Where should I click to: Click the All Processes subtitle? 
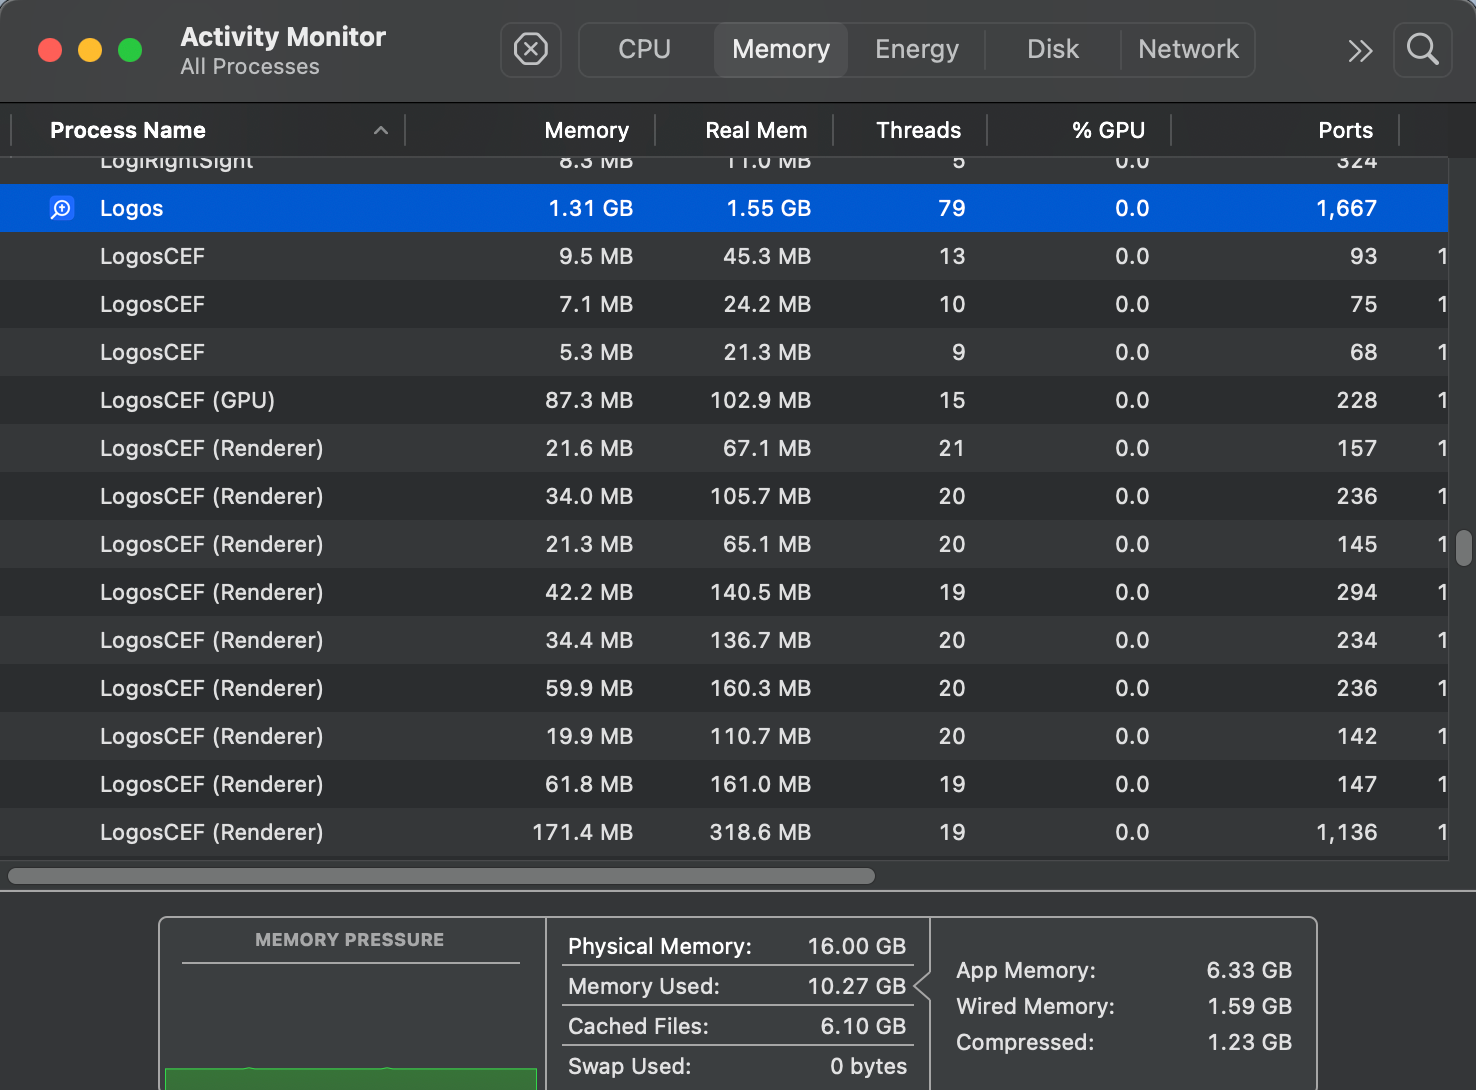pyautogui.click(x=250, y=67)
